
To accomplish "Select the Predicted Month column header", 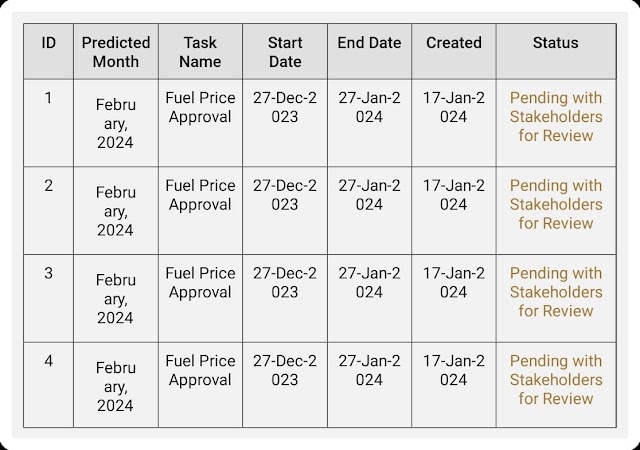I will (116, 52).
